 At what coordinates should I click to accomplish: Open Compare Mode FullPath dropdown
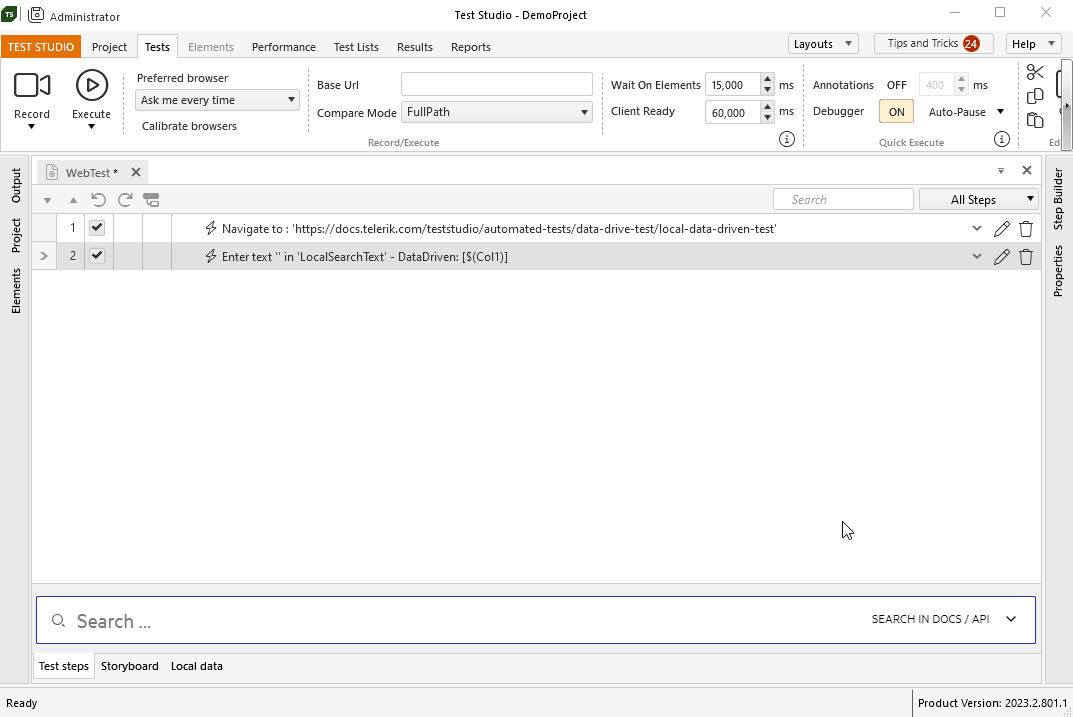pyautogui.click(x=497, y=112)
